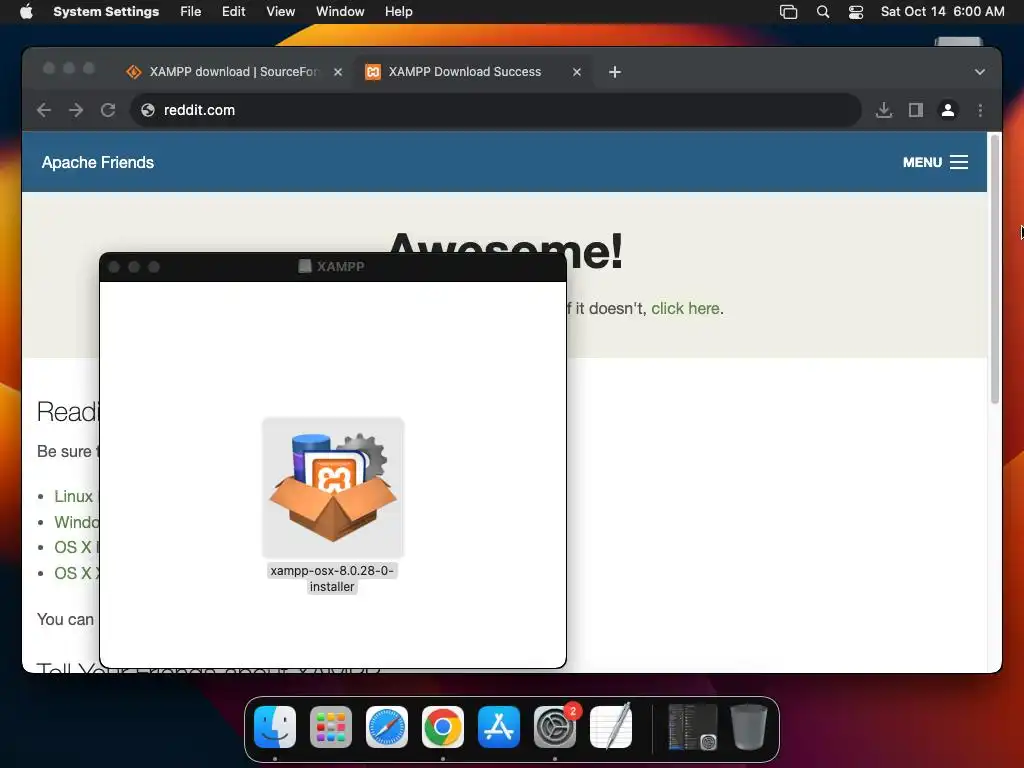Open Spotlight search in menu bar

pyautogui.click(x=823, y=12)
